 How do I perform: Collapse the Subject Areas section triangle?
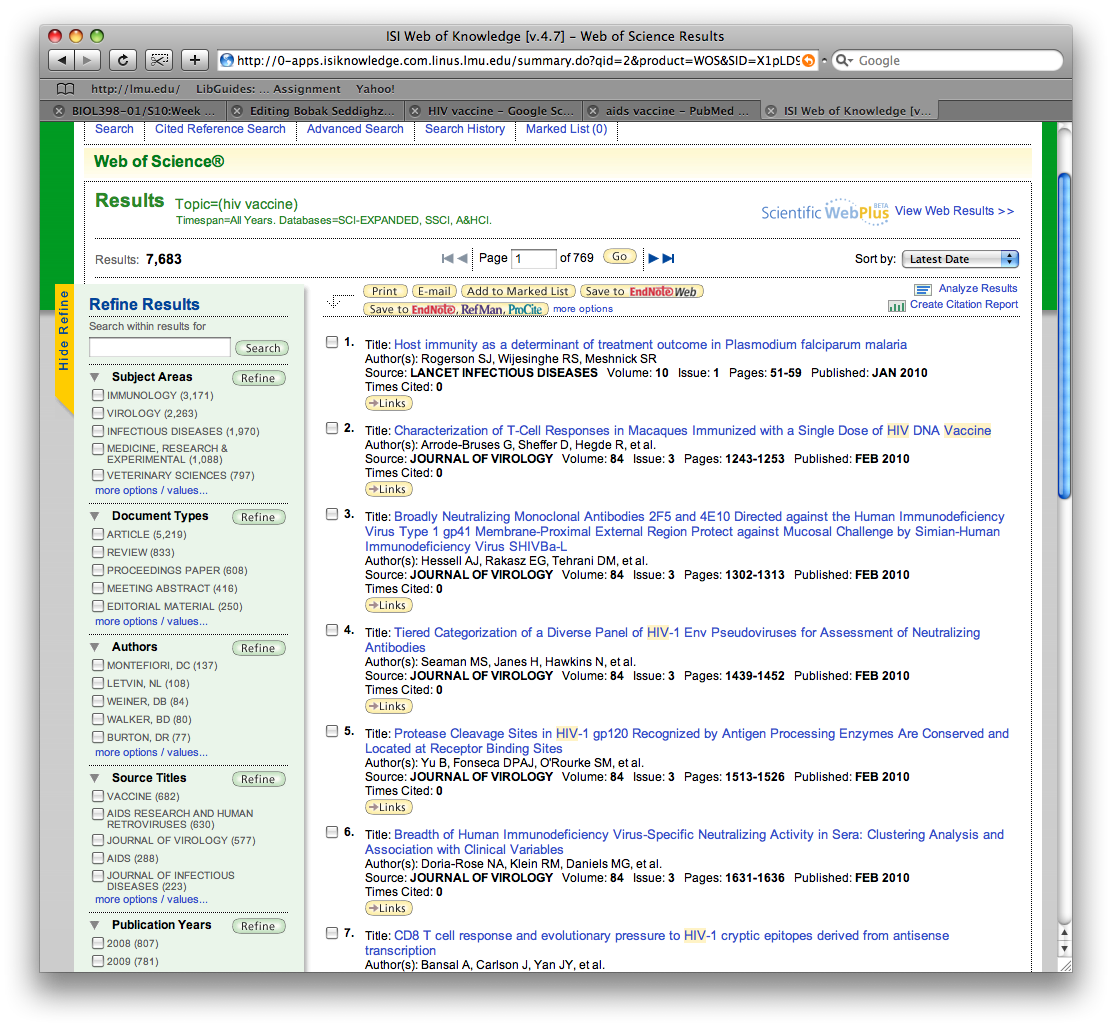[x=95, y=377]
